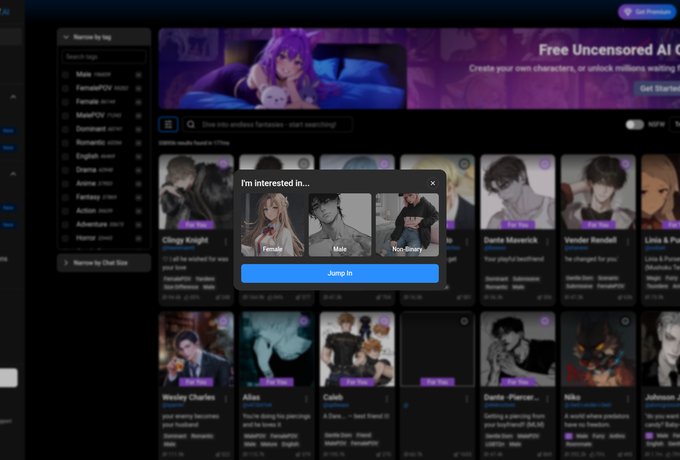This screenshot has height=460, width=680.
Task: Focus the Search tags input field
Action: coord(103,57)
